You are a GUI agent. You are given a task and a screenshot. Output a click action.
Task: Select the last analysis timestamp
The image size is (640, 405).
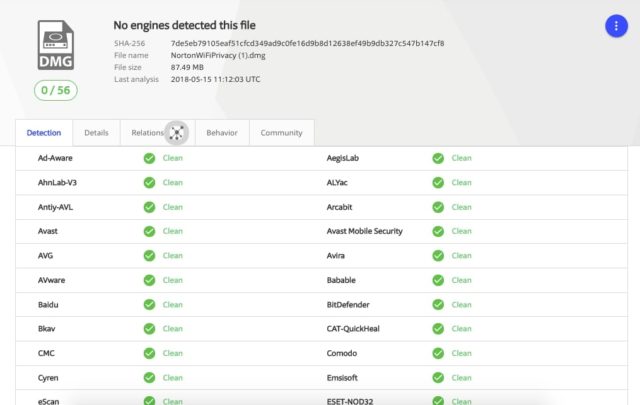point(215,79)
